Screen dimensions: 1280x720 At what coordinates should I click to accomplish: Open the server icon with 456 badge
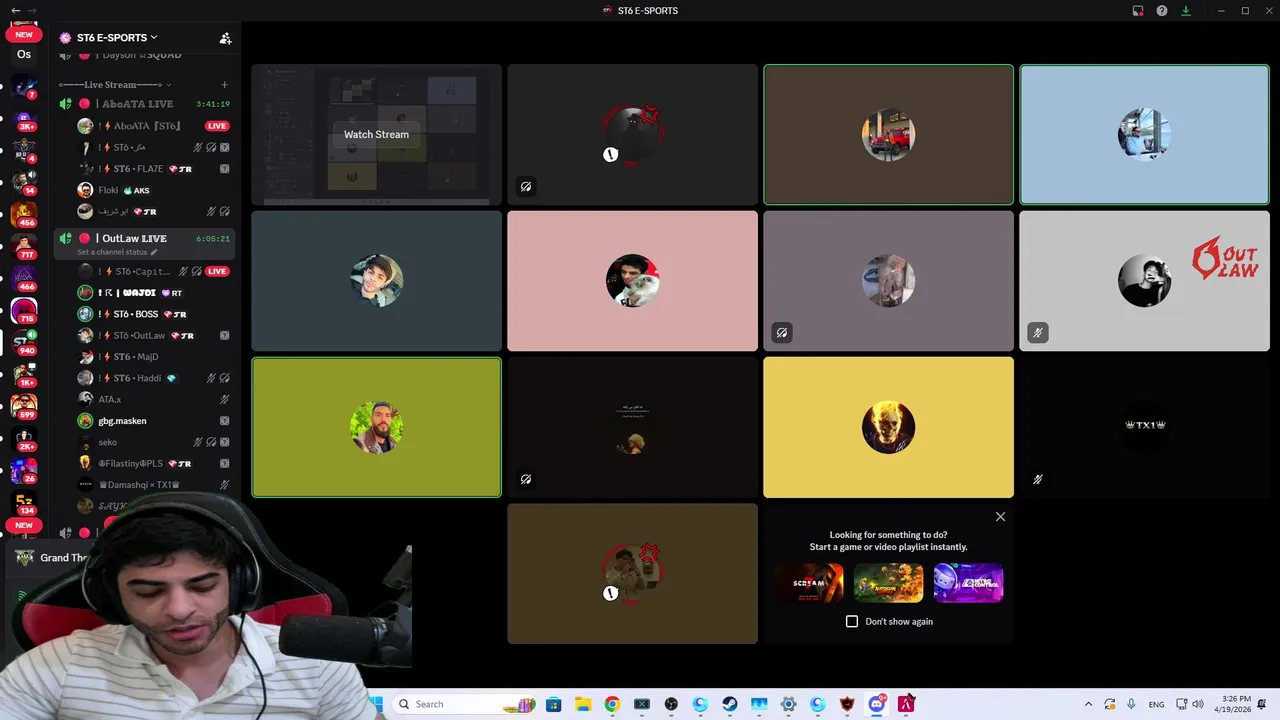pos(24,214)
